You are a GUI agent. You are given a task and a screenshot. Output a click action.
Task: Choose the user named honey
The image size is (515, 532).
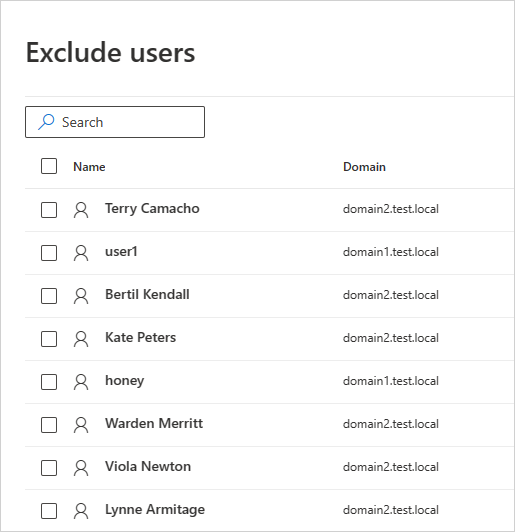[125, 381]
